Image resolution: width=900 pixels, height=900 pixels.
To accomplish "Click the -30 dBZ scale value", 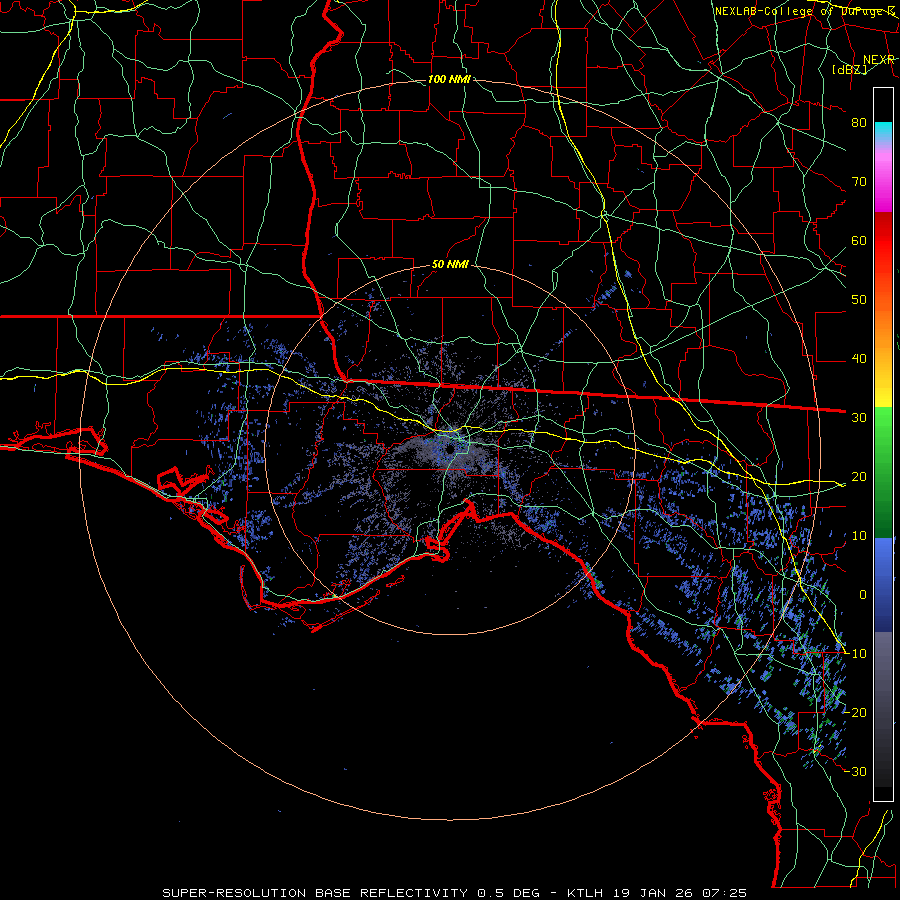I will [855, 771].
